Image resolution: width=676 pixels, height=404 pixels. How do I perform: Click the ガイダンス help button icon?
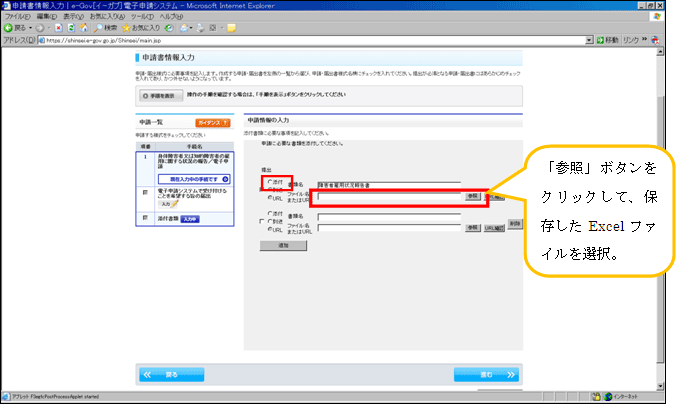[212, 121]
